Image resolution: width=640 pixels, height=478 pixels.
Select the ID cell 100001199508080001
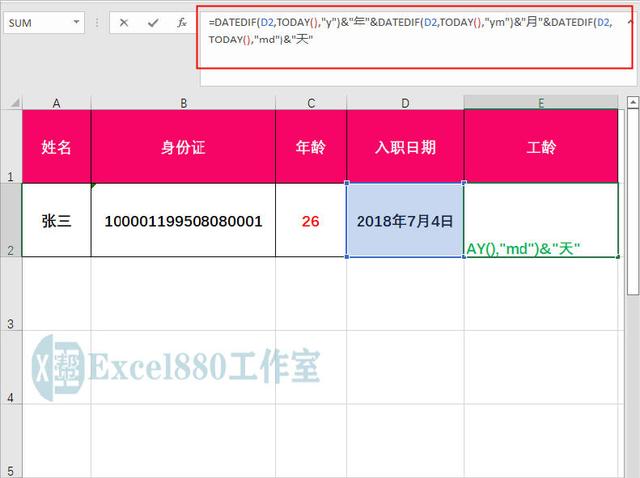(x=183, y=220)
